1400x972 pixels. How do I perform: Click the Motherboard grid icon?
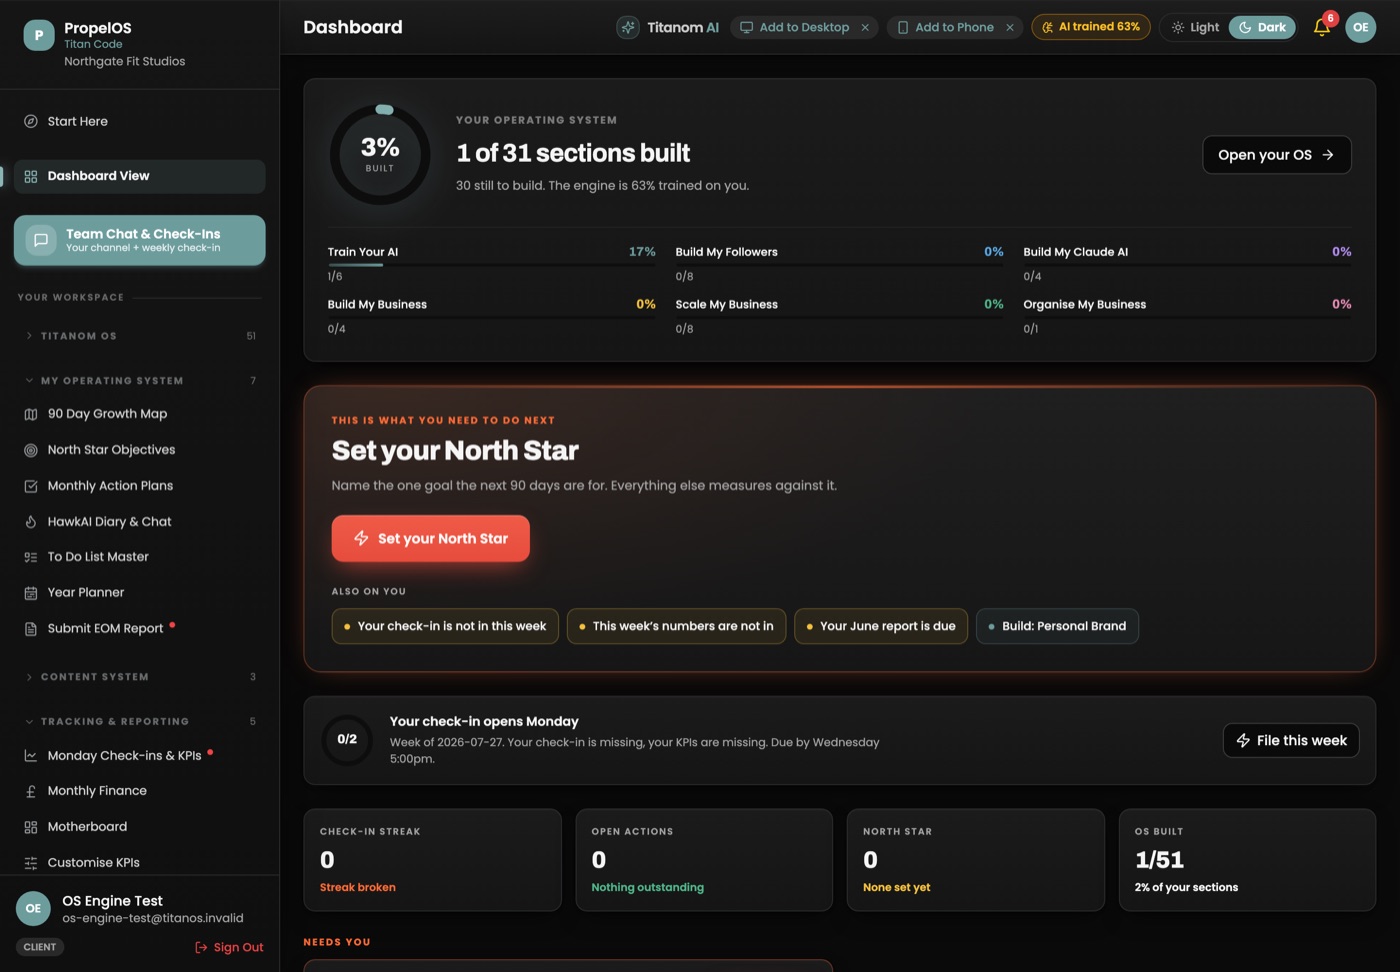pyautogui.click(x=31, y=827)
